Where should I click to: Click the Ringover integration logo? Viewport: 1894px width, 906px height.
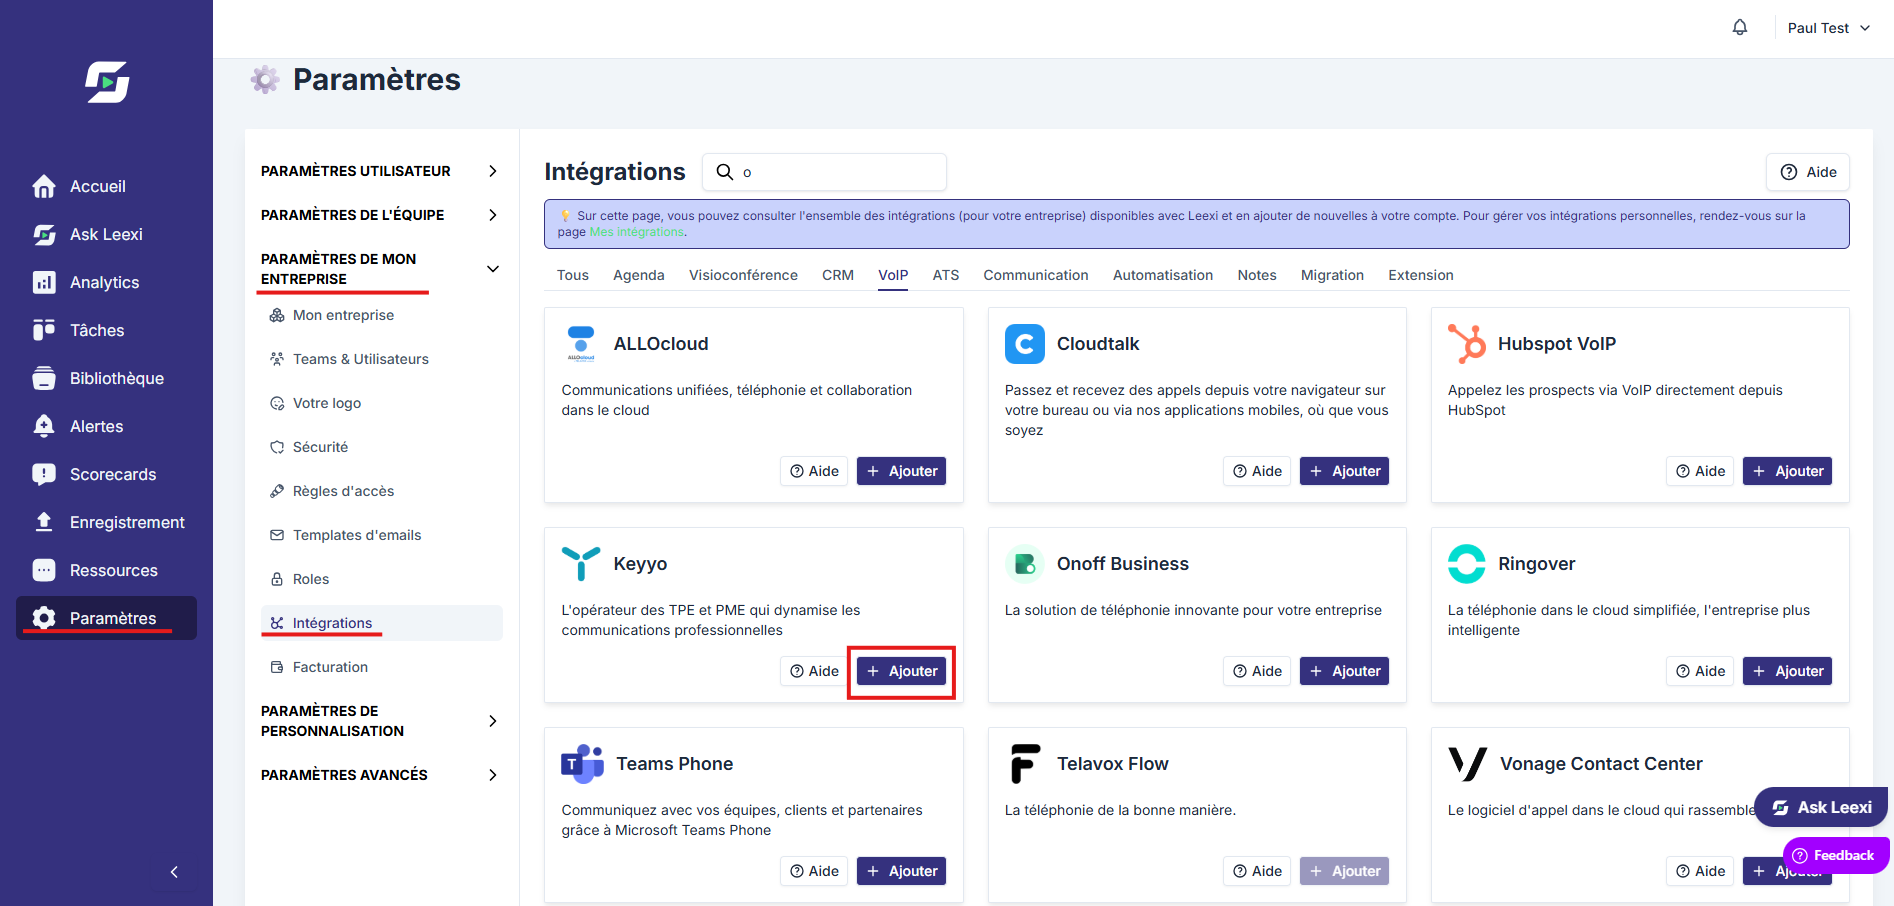(x=1467, y=564)
